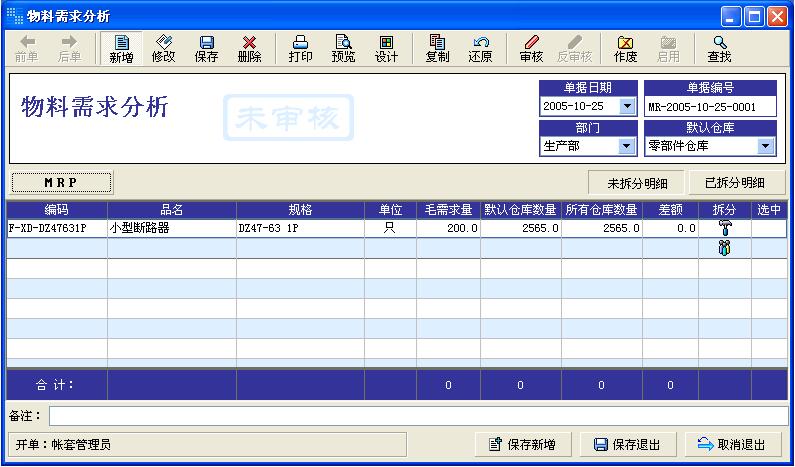Viewport: 795px width, 467px height.
Task: Switch to the 已拆分明细 tab
Action: point(734,183)
